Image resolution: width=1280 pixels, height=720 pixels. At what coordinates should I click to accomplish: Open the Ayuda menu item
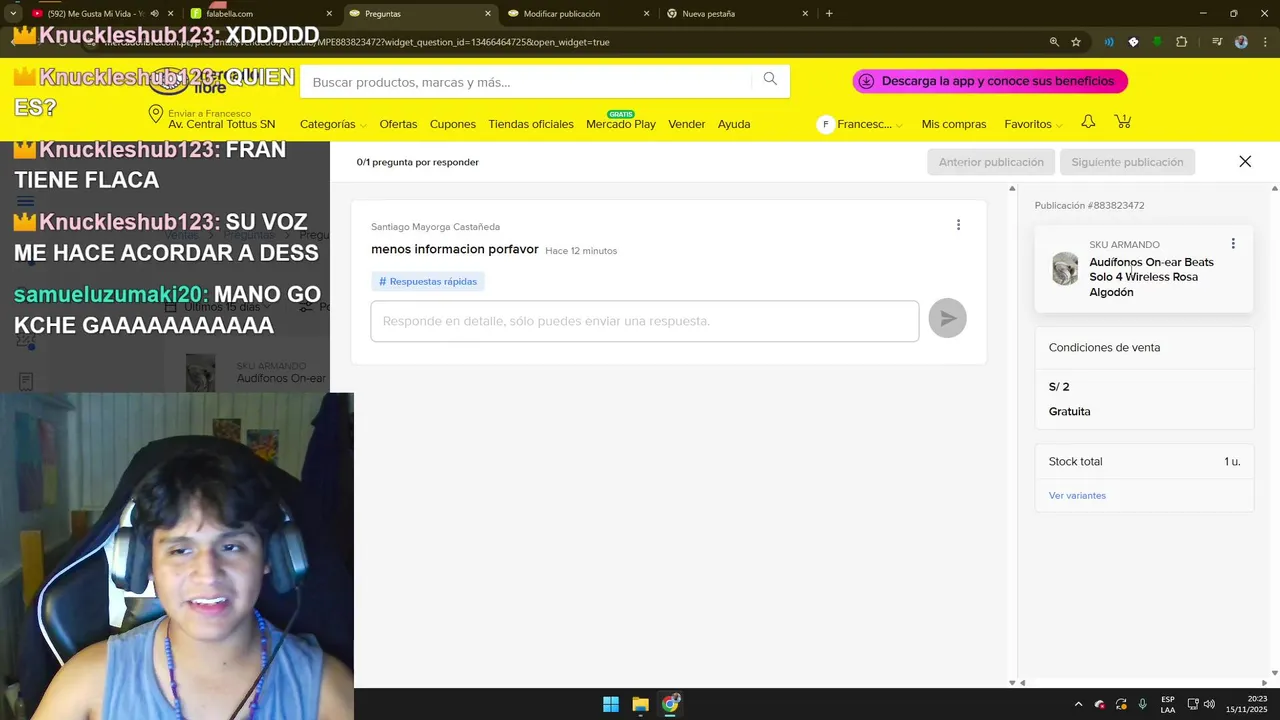pyautogui.click(x=734, y=124)
